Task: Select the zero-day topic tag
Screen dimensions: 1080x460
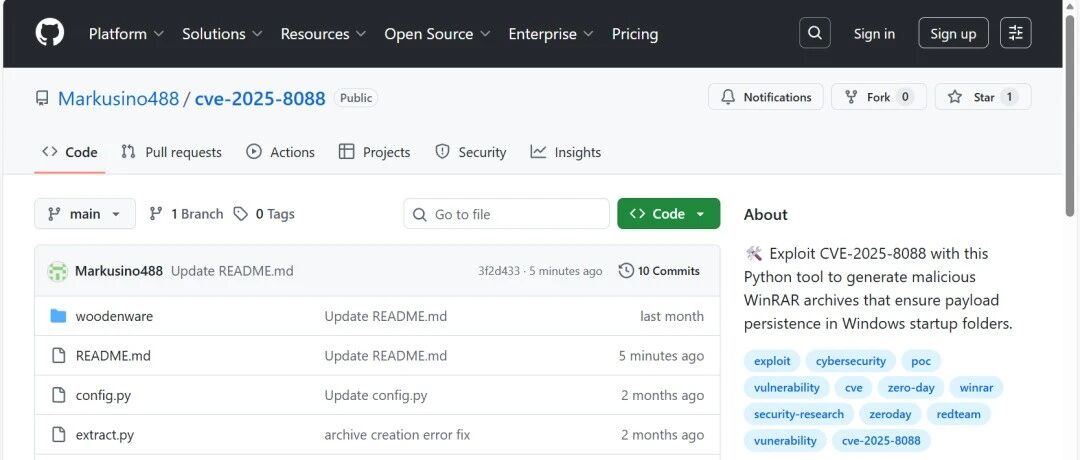Action: pos(911,387)
